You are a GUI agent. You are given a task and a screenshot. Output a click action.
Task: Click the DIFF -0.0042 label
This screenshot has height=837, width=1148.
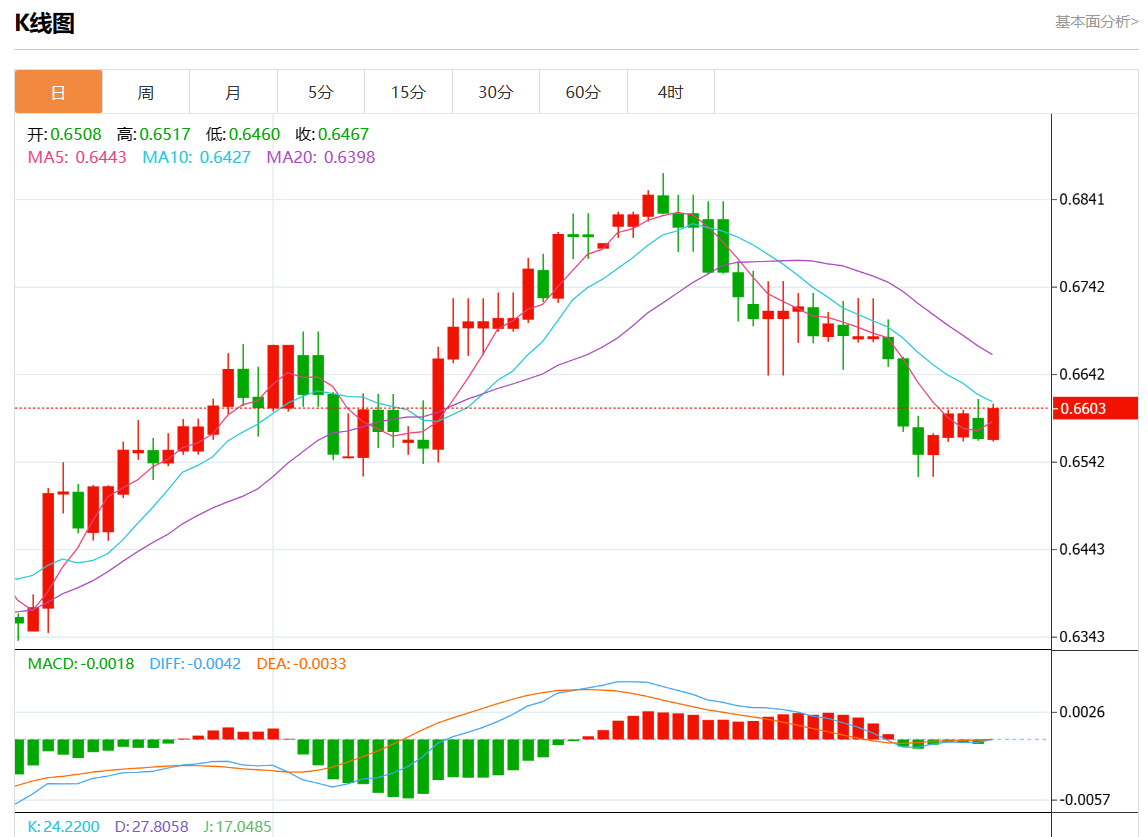[195, 663]
